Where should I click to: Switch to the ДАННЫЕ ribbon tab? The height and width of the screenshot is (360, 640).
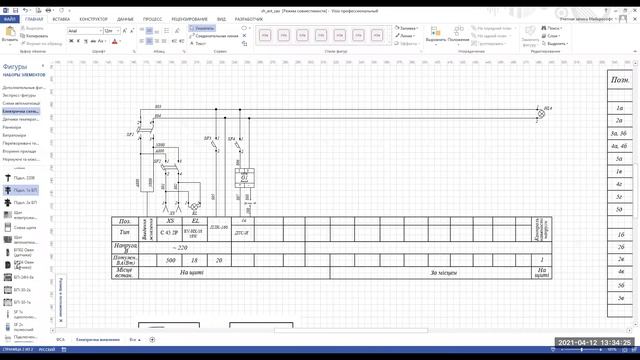tap(125, 19)
